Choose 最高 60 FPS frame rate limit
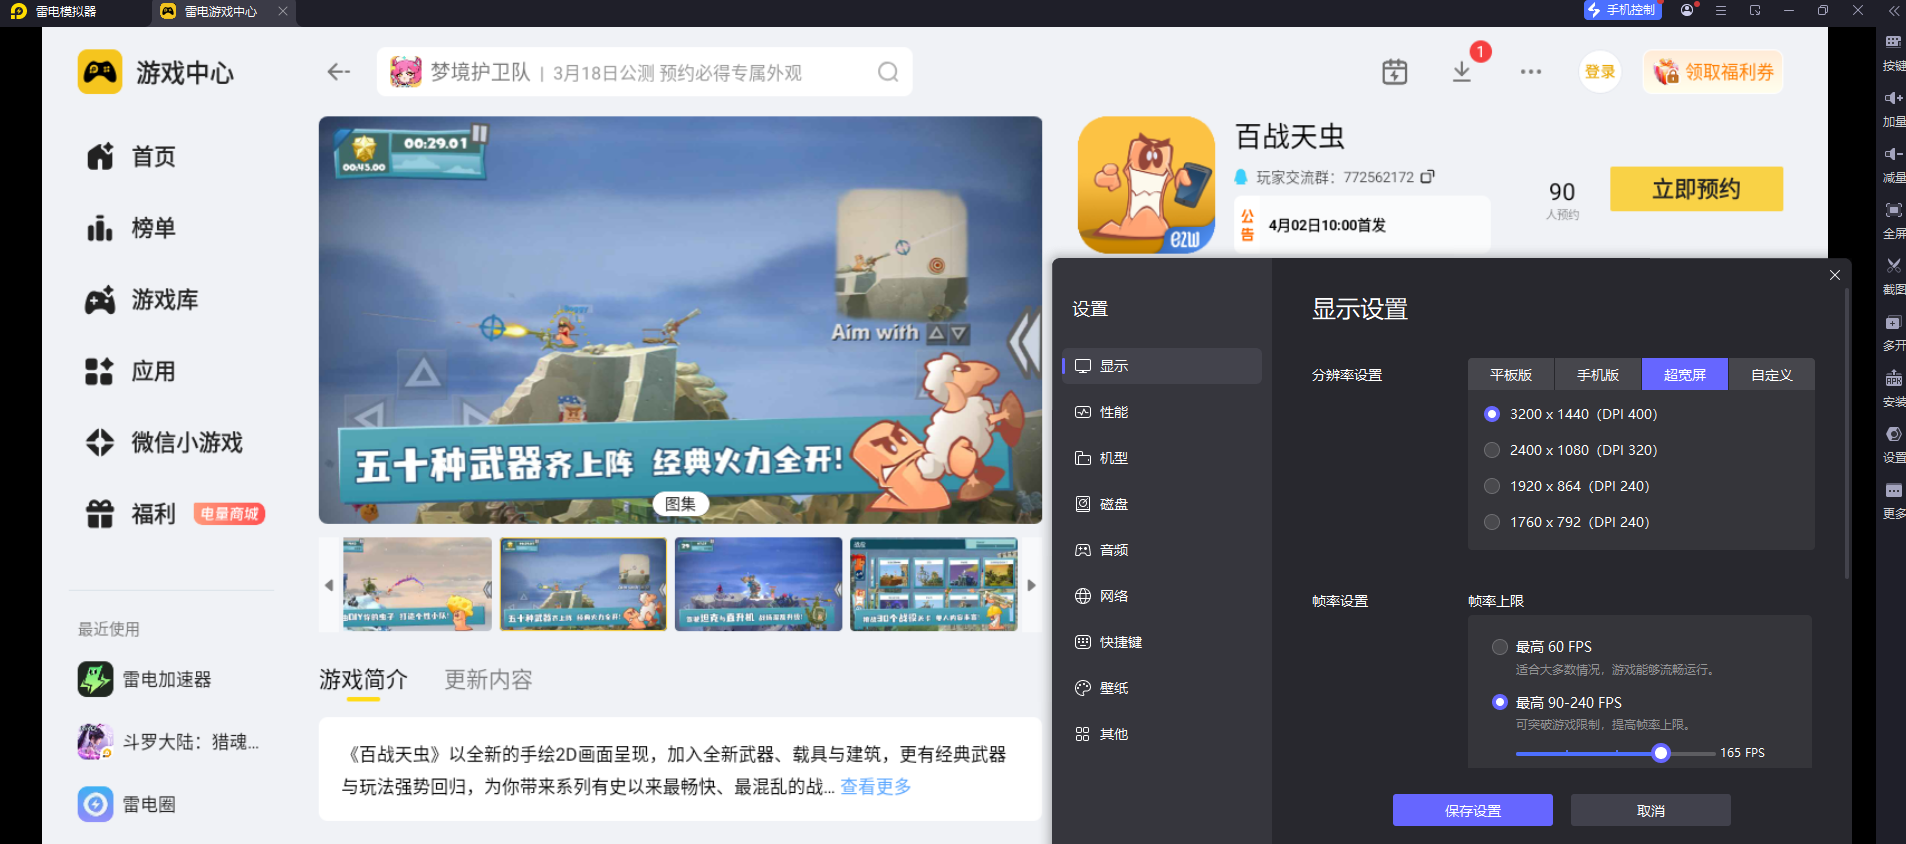This screenshot has width=1906, height=844. click(x=1500, y=647)
